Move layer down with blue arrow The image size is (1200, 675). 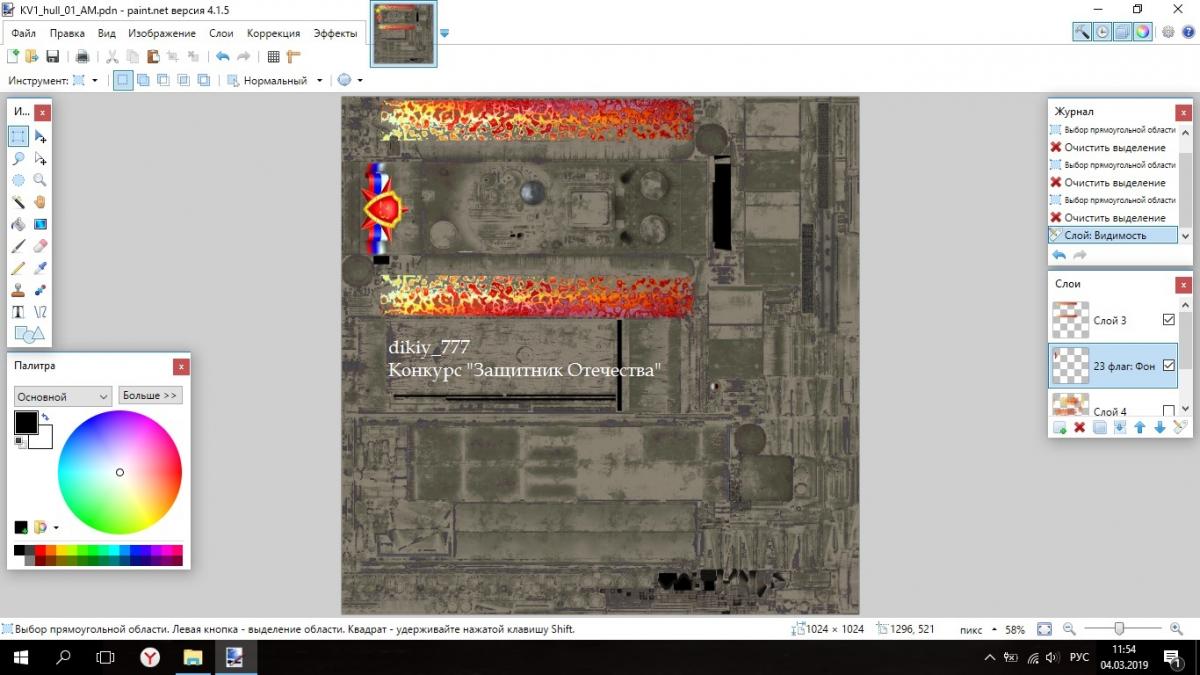1159,428
